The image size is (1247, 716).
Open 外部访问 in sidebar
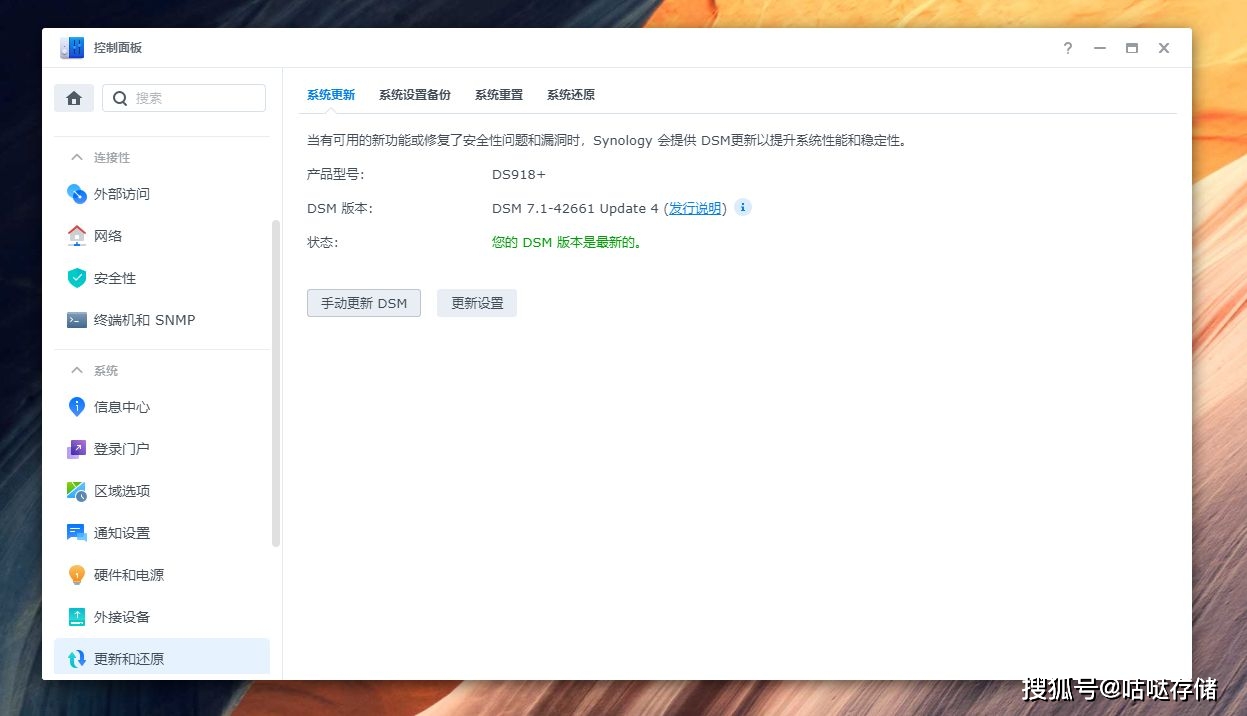(162, 194)
